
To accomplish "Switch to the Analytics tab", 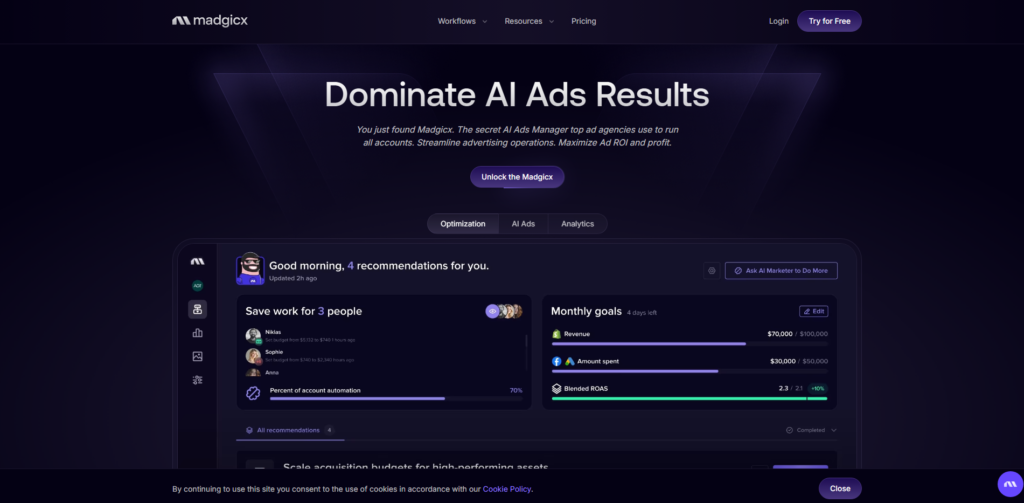I will pyautogui.click(x=577, y=223).
